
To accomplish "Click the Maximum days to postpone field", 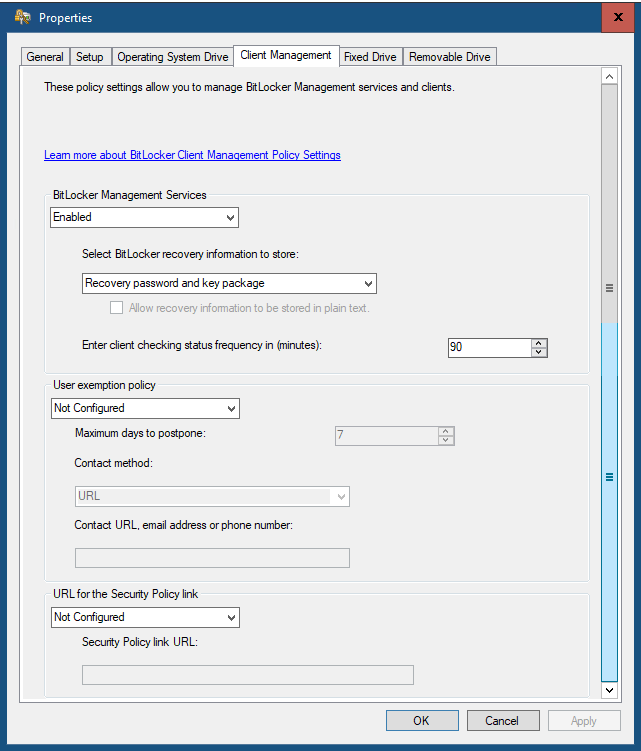I will [x=386, y=435].
